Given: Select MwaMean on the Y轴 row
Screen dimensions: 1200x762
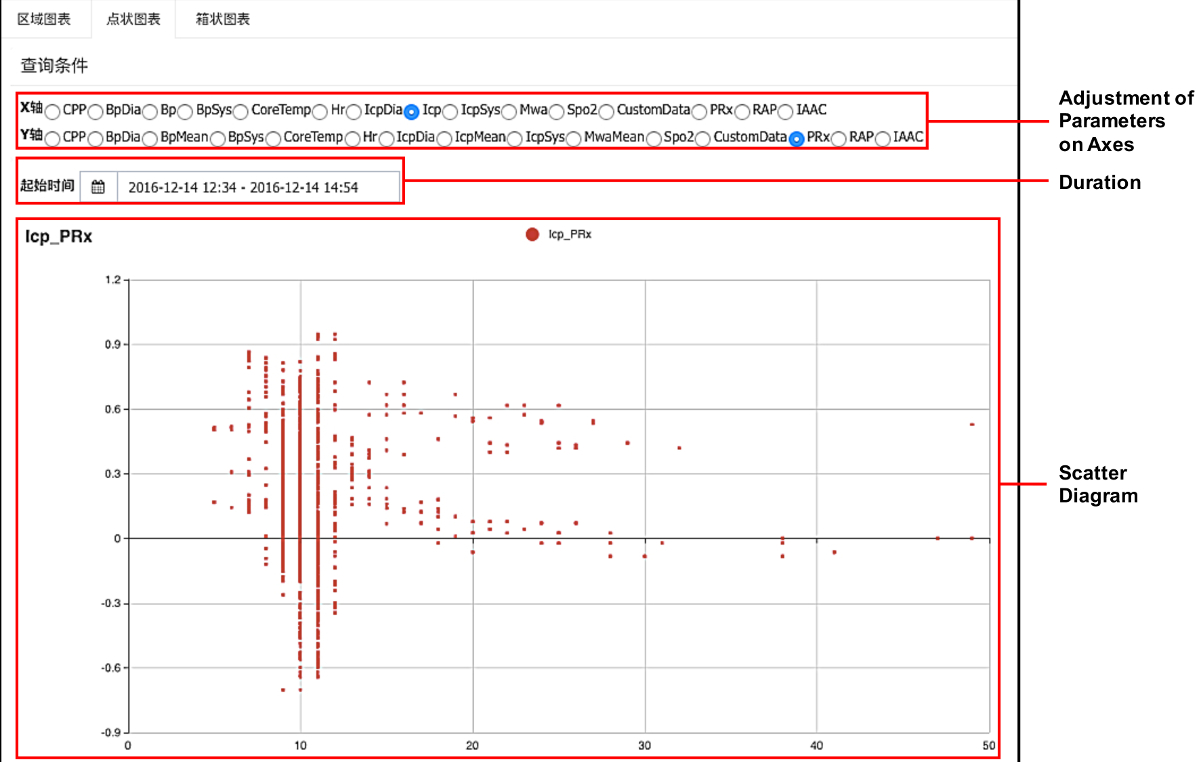Looking at the screenshot, I should pos(573,138).
